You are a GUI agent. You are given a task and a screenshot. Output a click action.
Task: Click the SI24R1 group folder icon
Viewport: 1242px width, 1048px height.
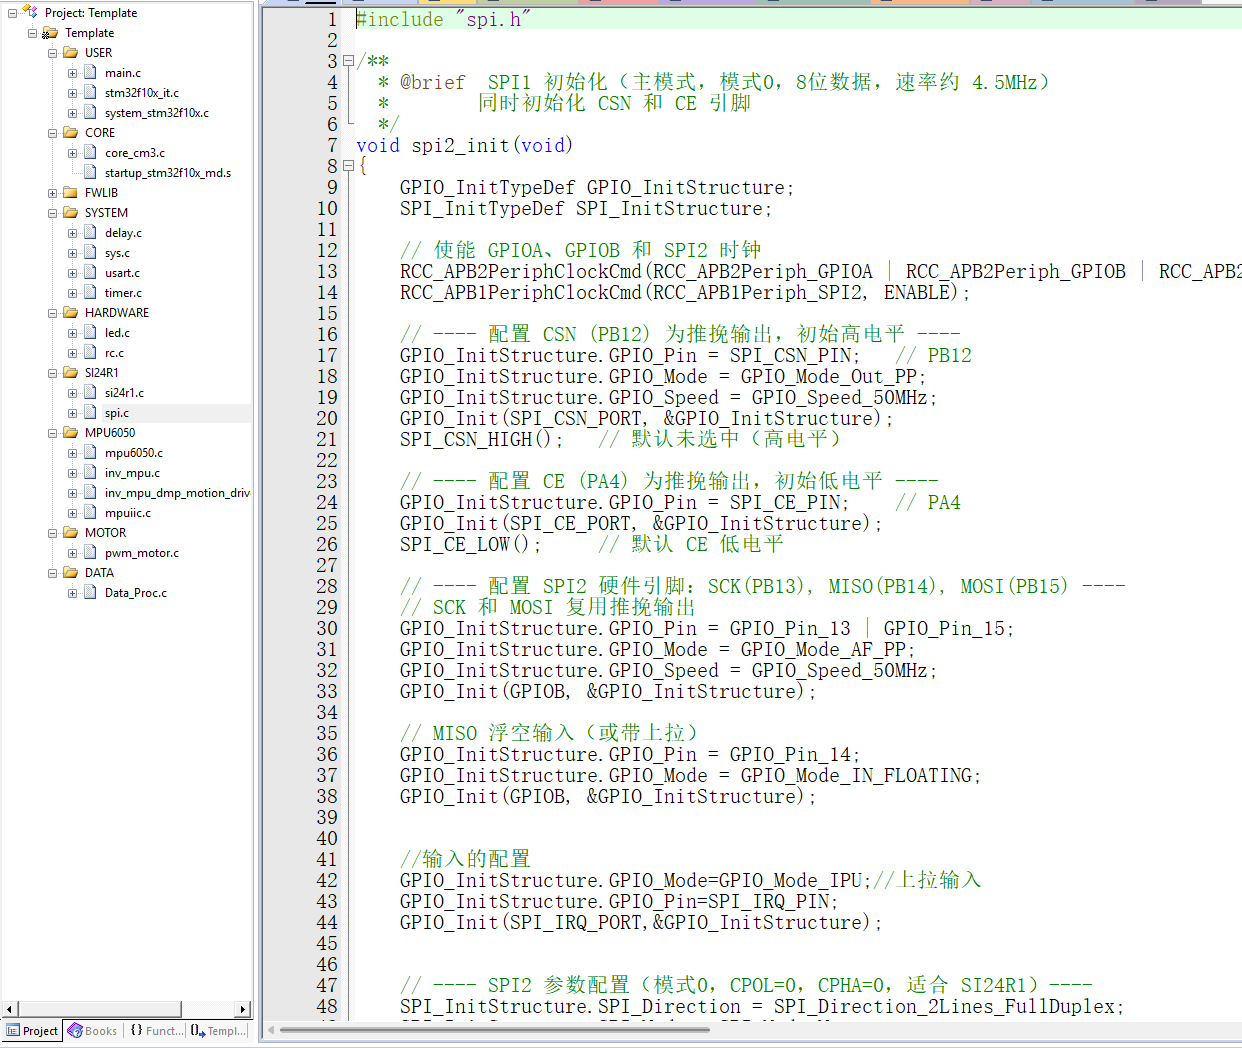[x=70, y=372]
